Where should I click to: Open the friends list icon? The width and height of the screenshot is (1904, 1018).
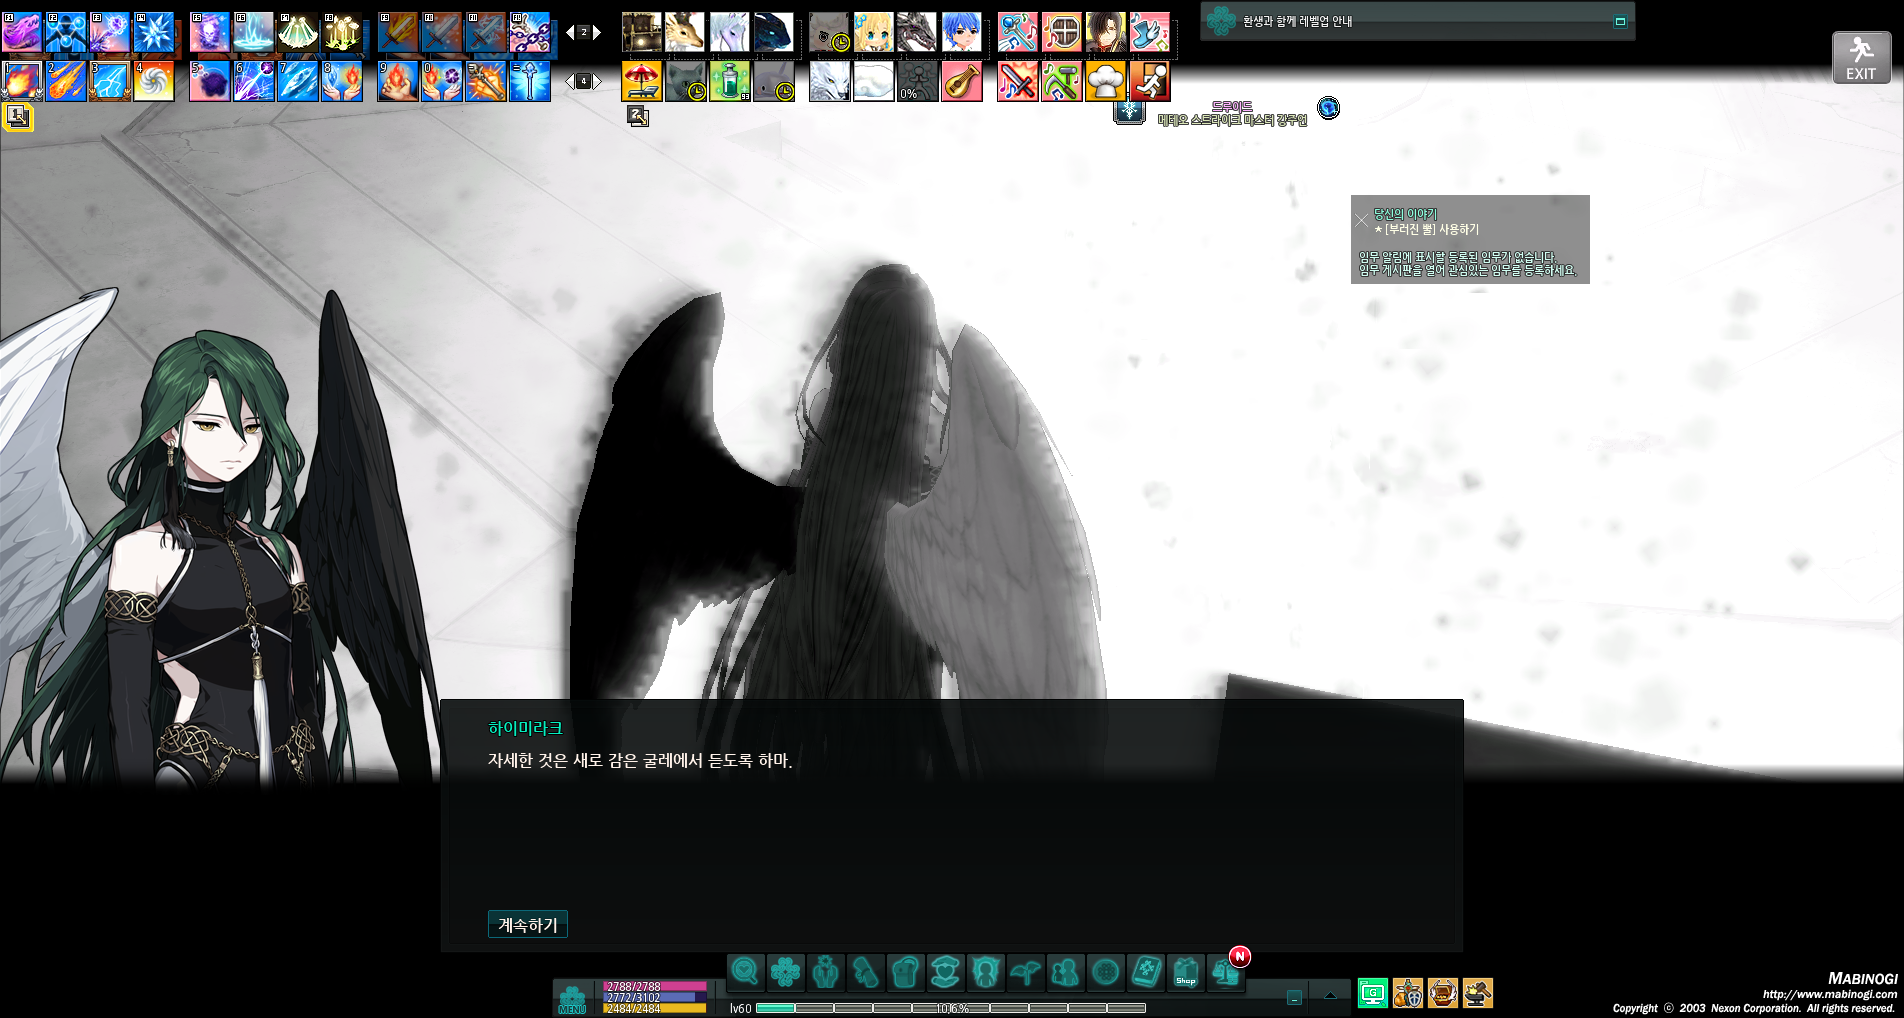[x=1065, y=971]
